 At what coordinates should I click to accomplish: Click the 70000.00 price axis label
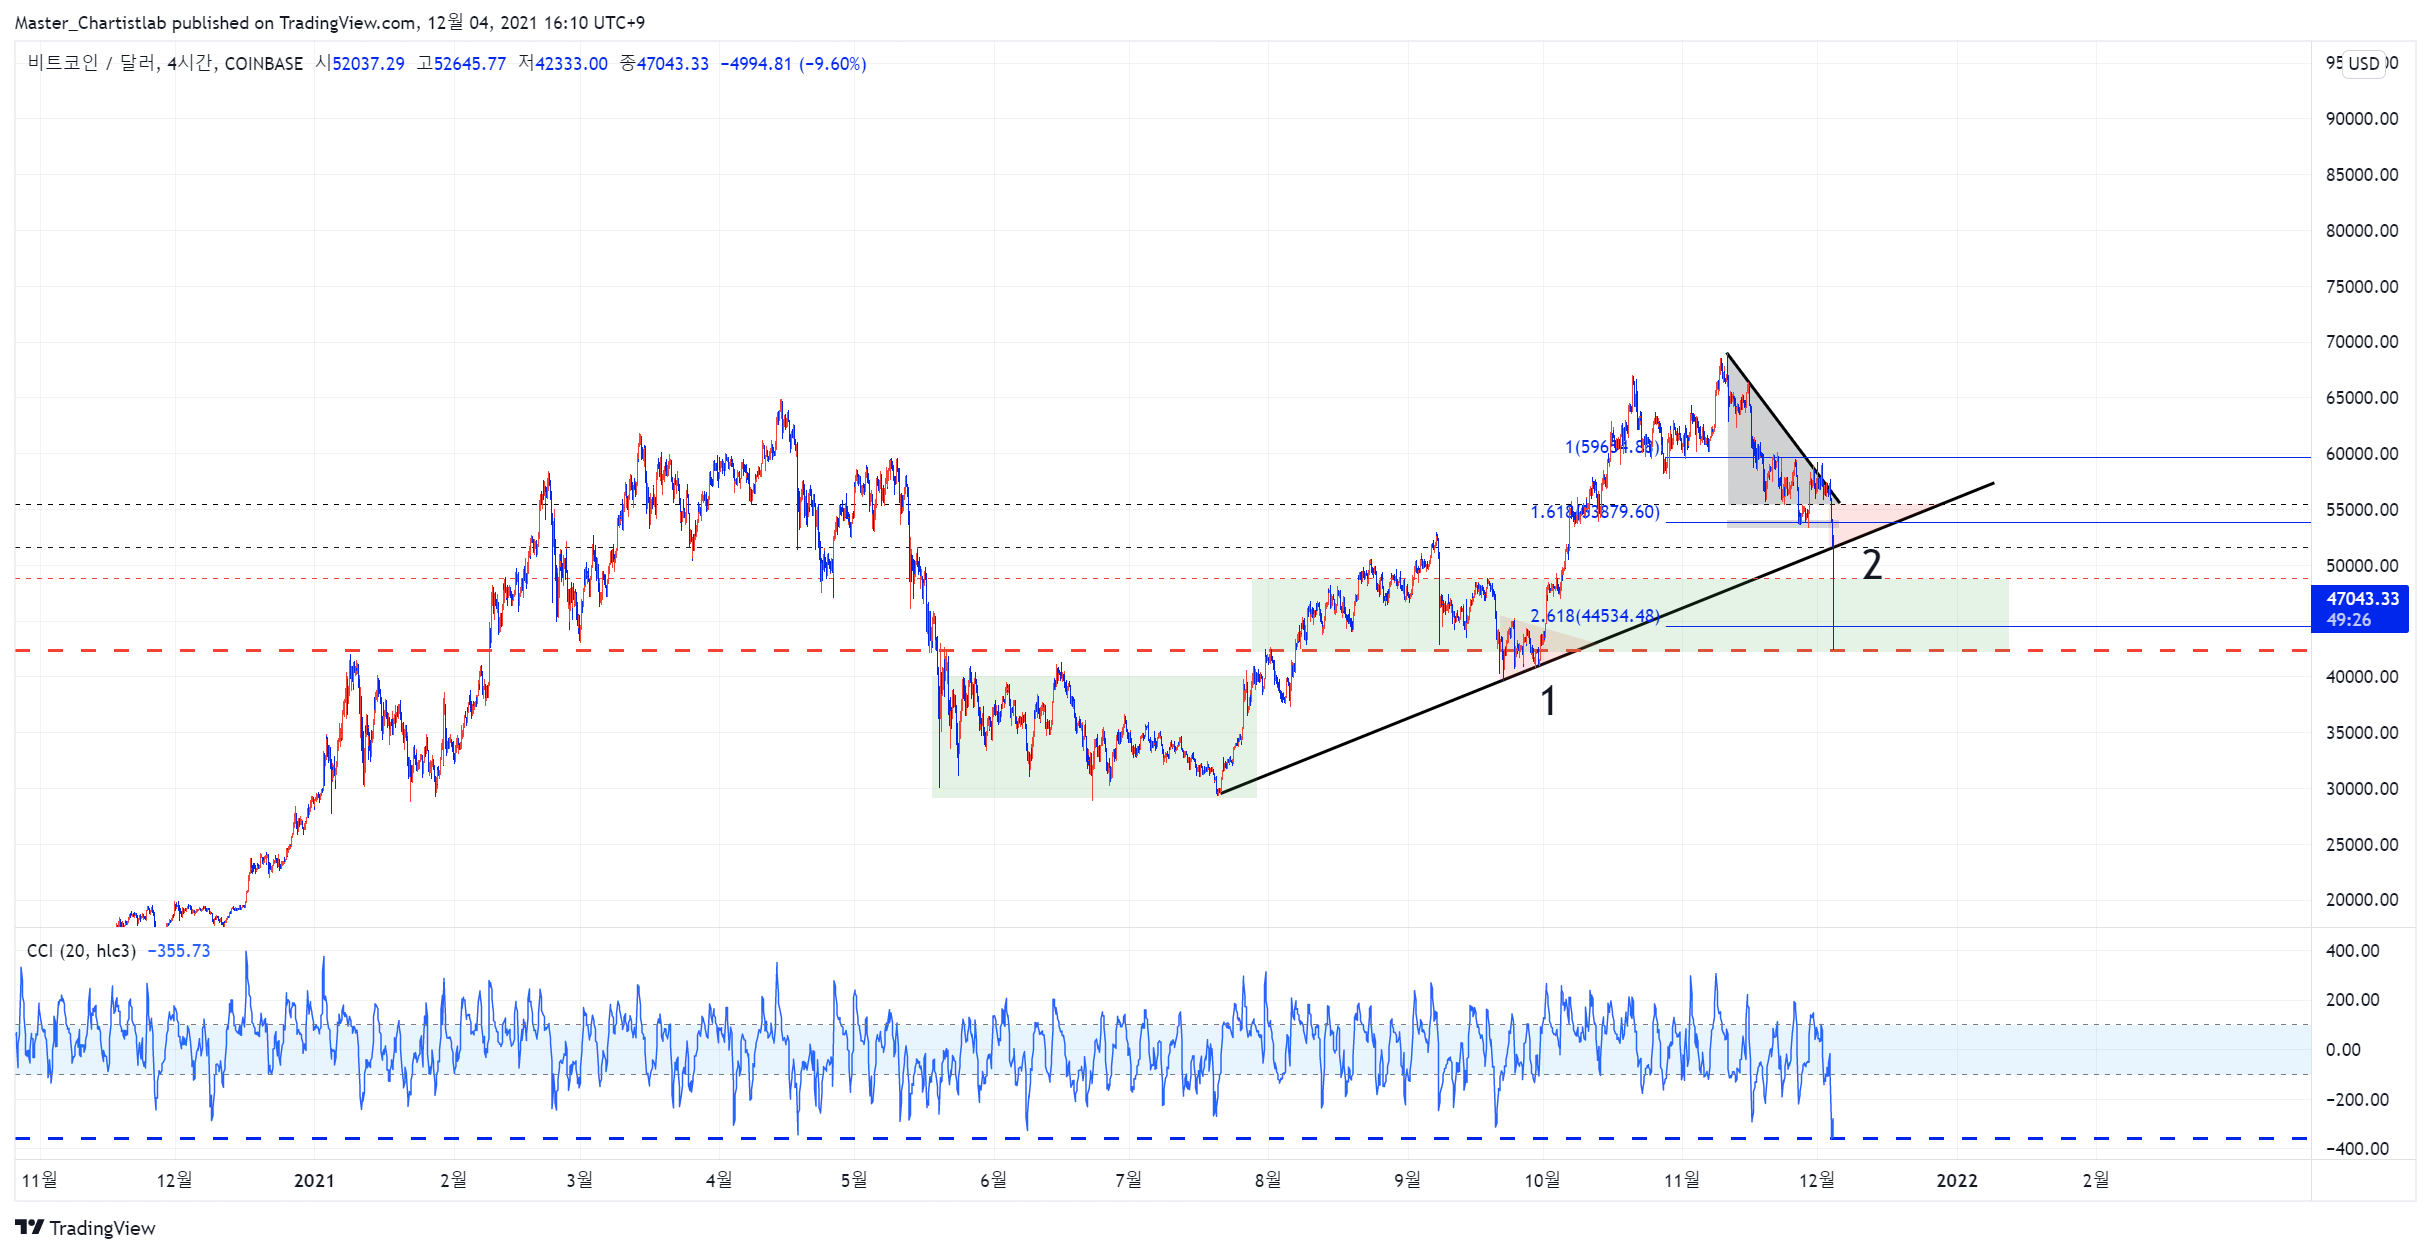2362,342
